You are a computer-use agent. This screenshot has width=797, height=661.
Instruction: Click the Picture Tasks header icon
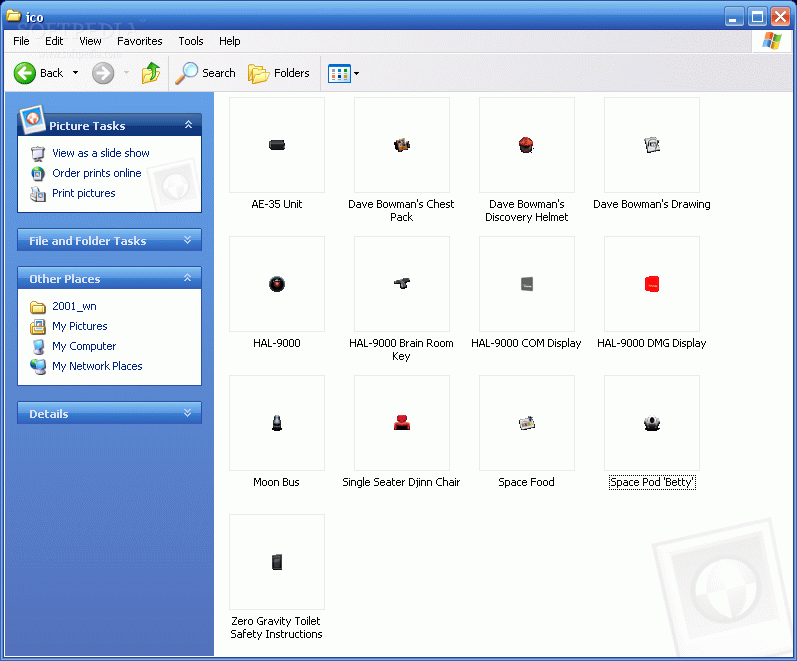point(33,120)
